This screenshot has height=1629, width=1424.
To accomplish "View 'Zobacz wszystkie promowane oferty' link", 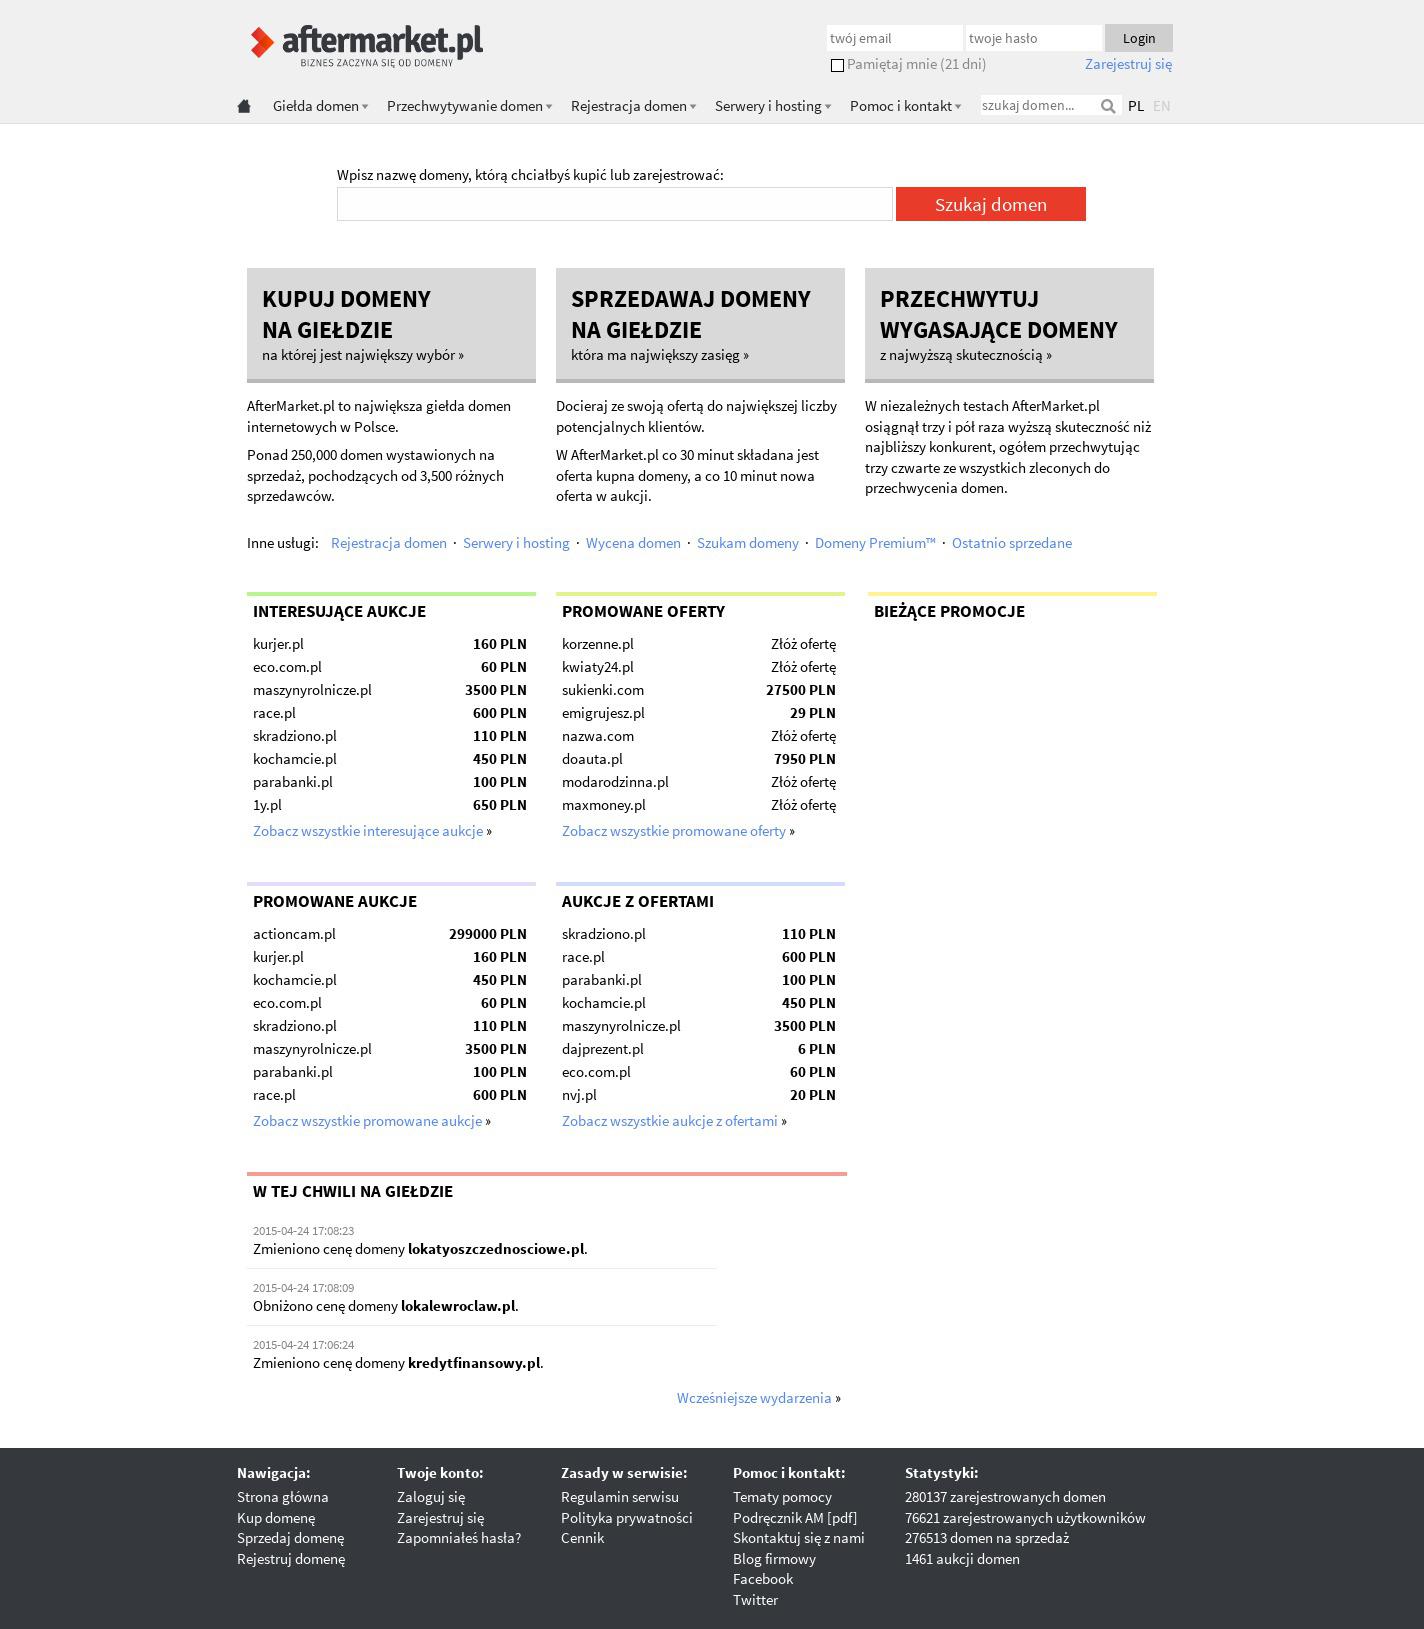I will point(674,831).
